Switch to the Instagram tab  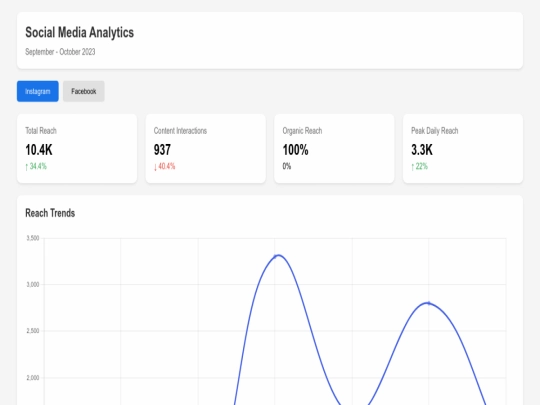38,91
